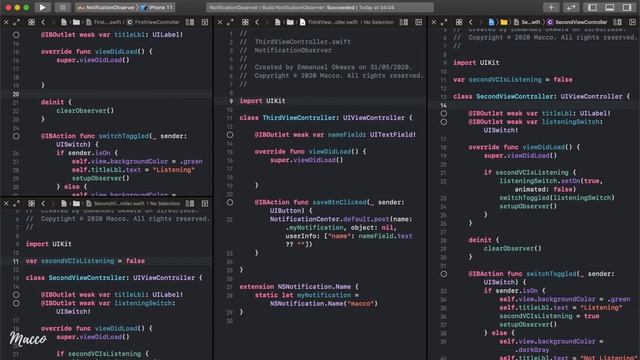Image resolution: width=640 pixels, height=360 pixels.
Task: Toggle the bottom debug area panel
Action: click(609, 7)
